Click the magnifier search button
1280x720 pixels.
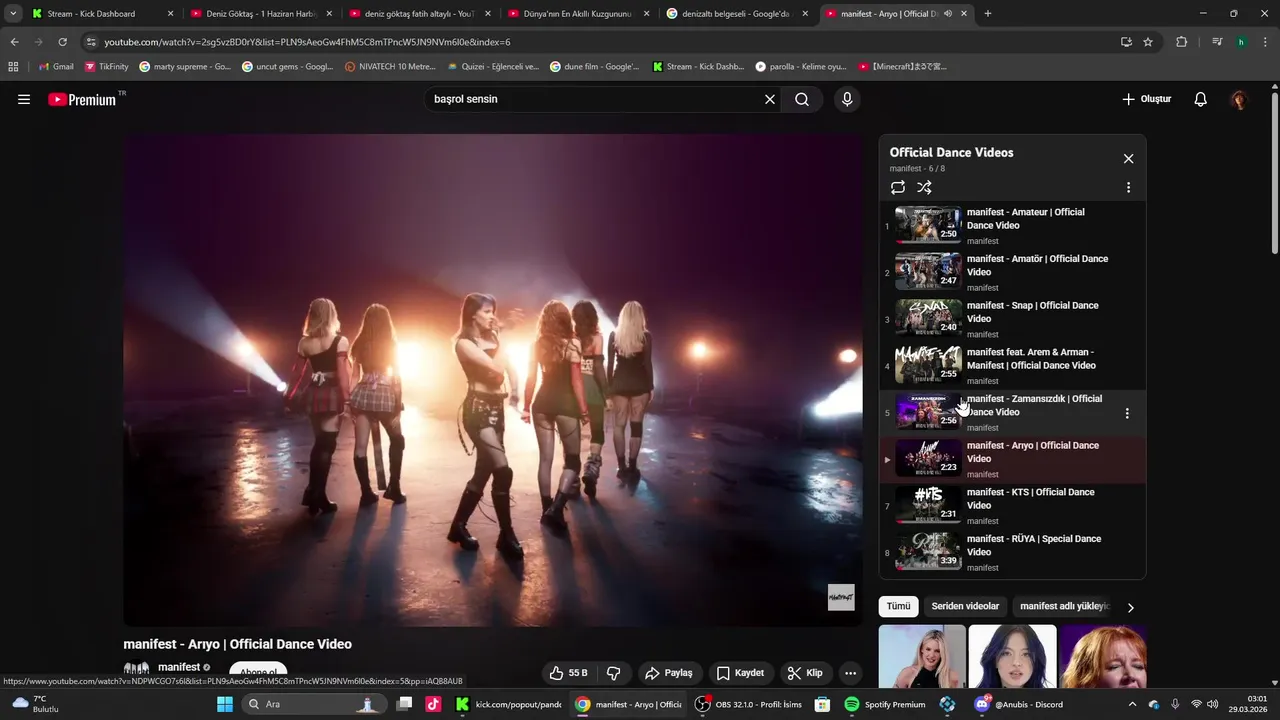pyautogui.click(x=802, y=99)
